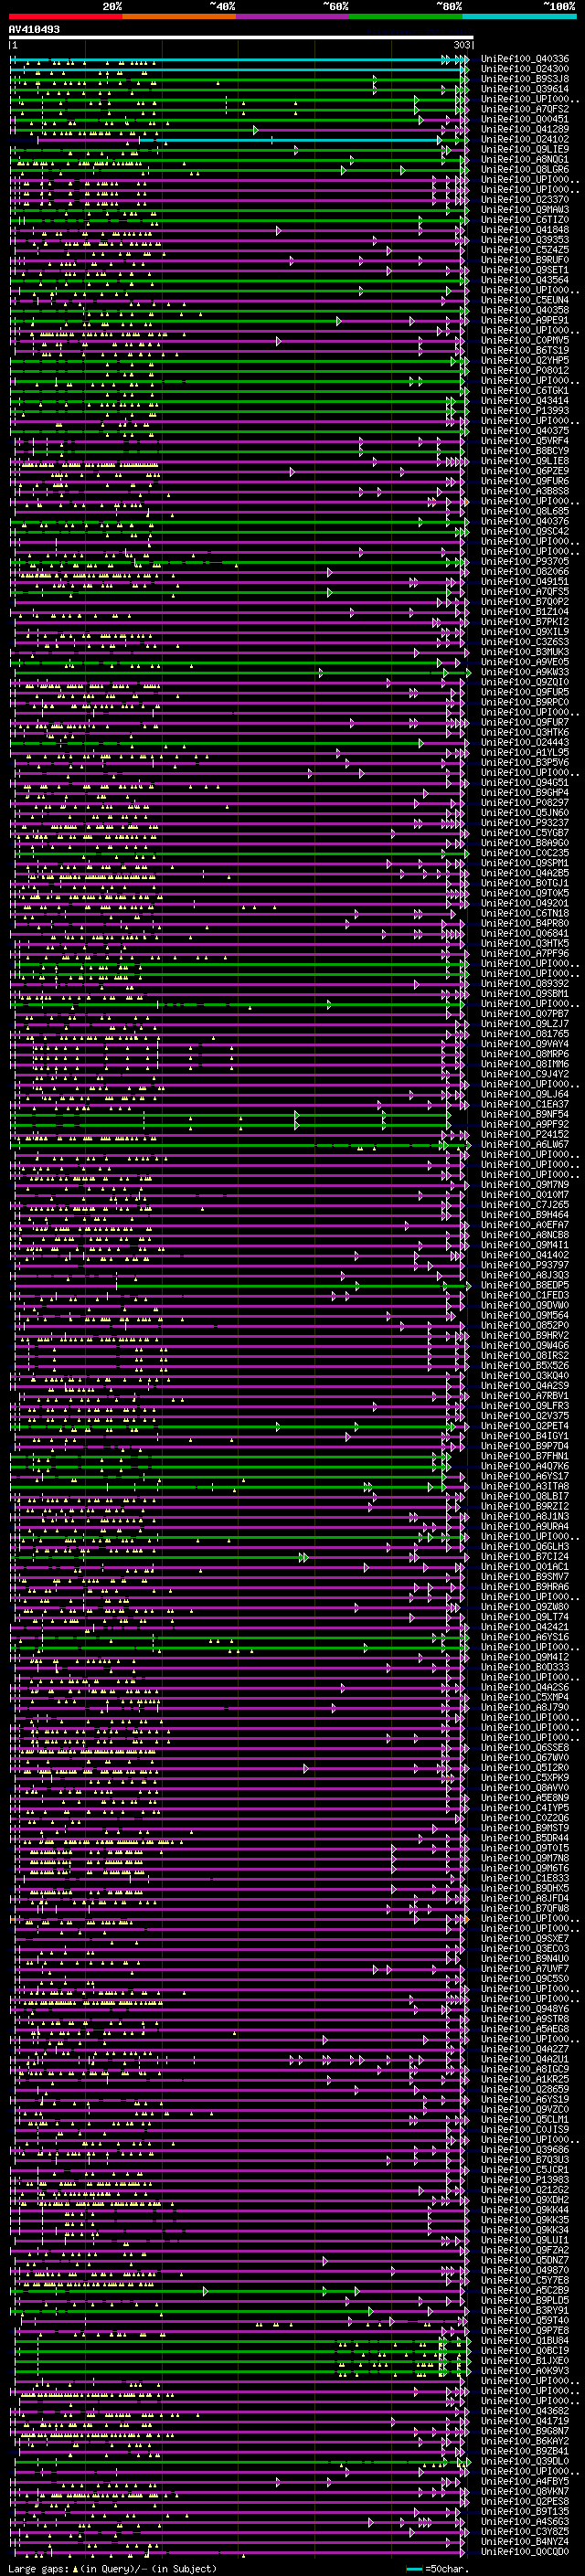Select UniRef100_B7FHN1 label
Image resolution: width=585 pixels, height=2576 pixels.
tap(524, 1456)
